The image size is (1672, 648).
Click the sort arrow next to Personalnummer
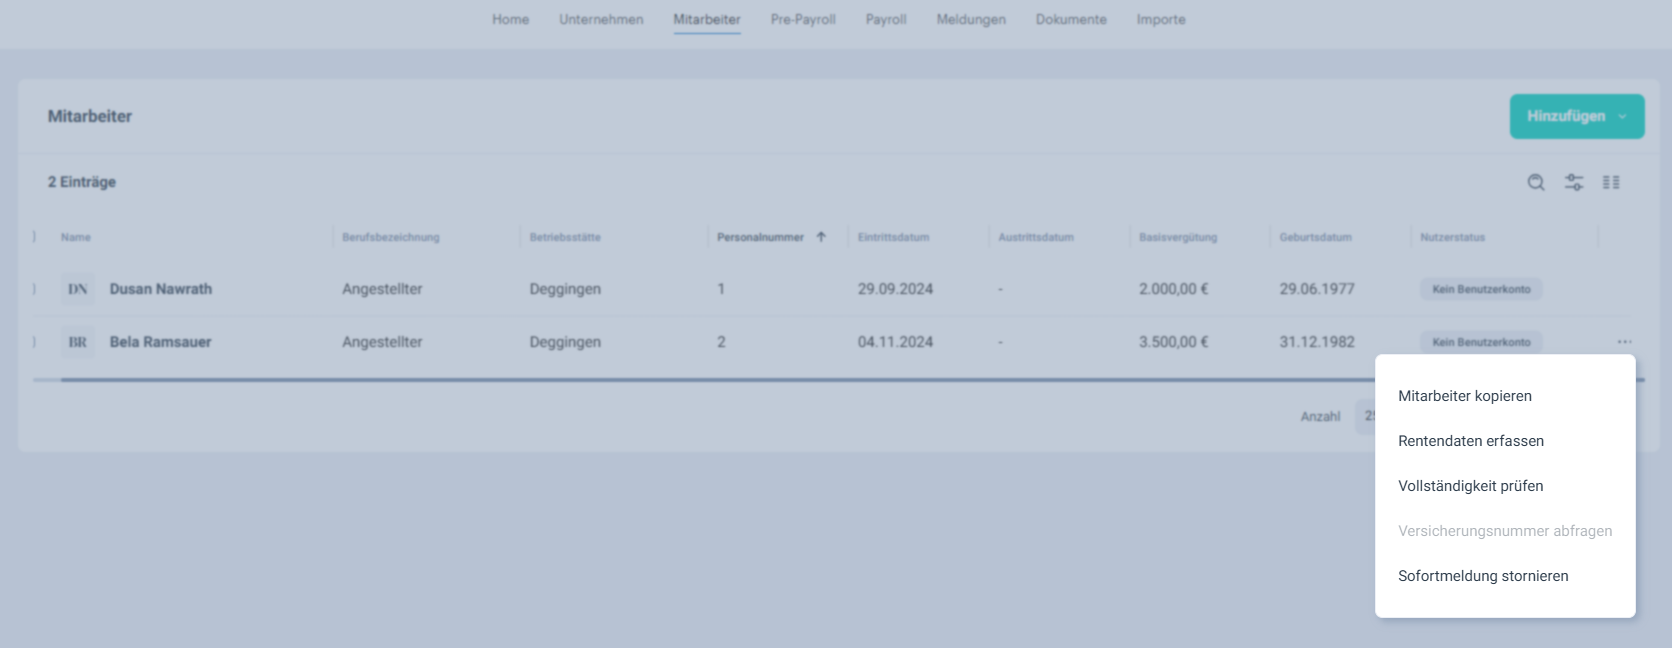tap(821, 237)
